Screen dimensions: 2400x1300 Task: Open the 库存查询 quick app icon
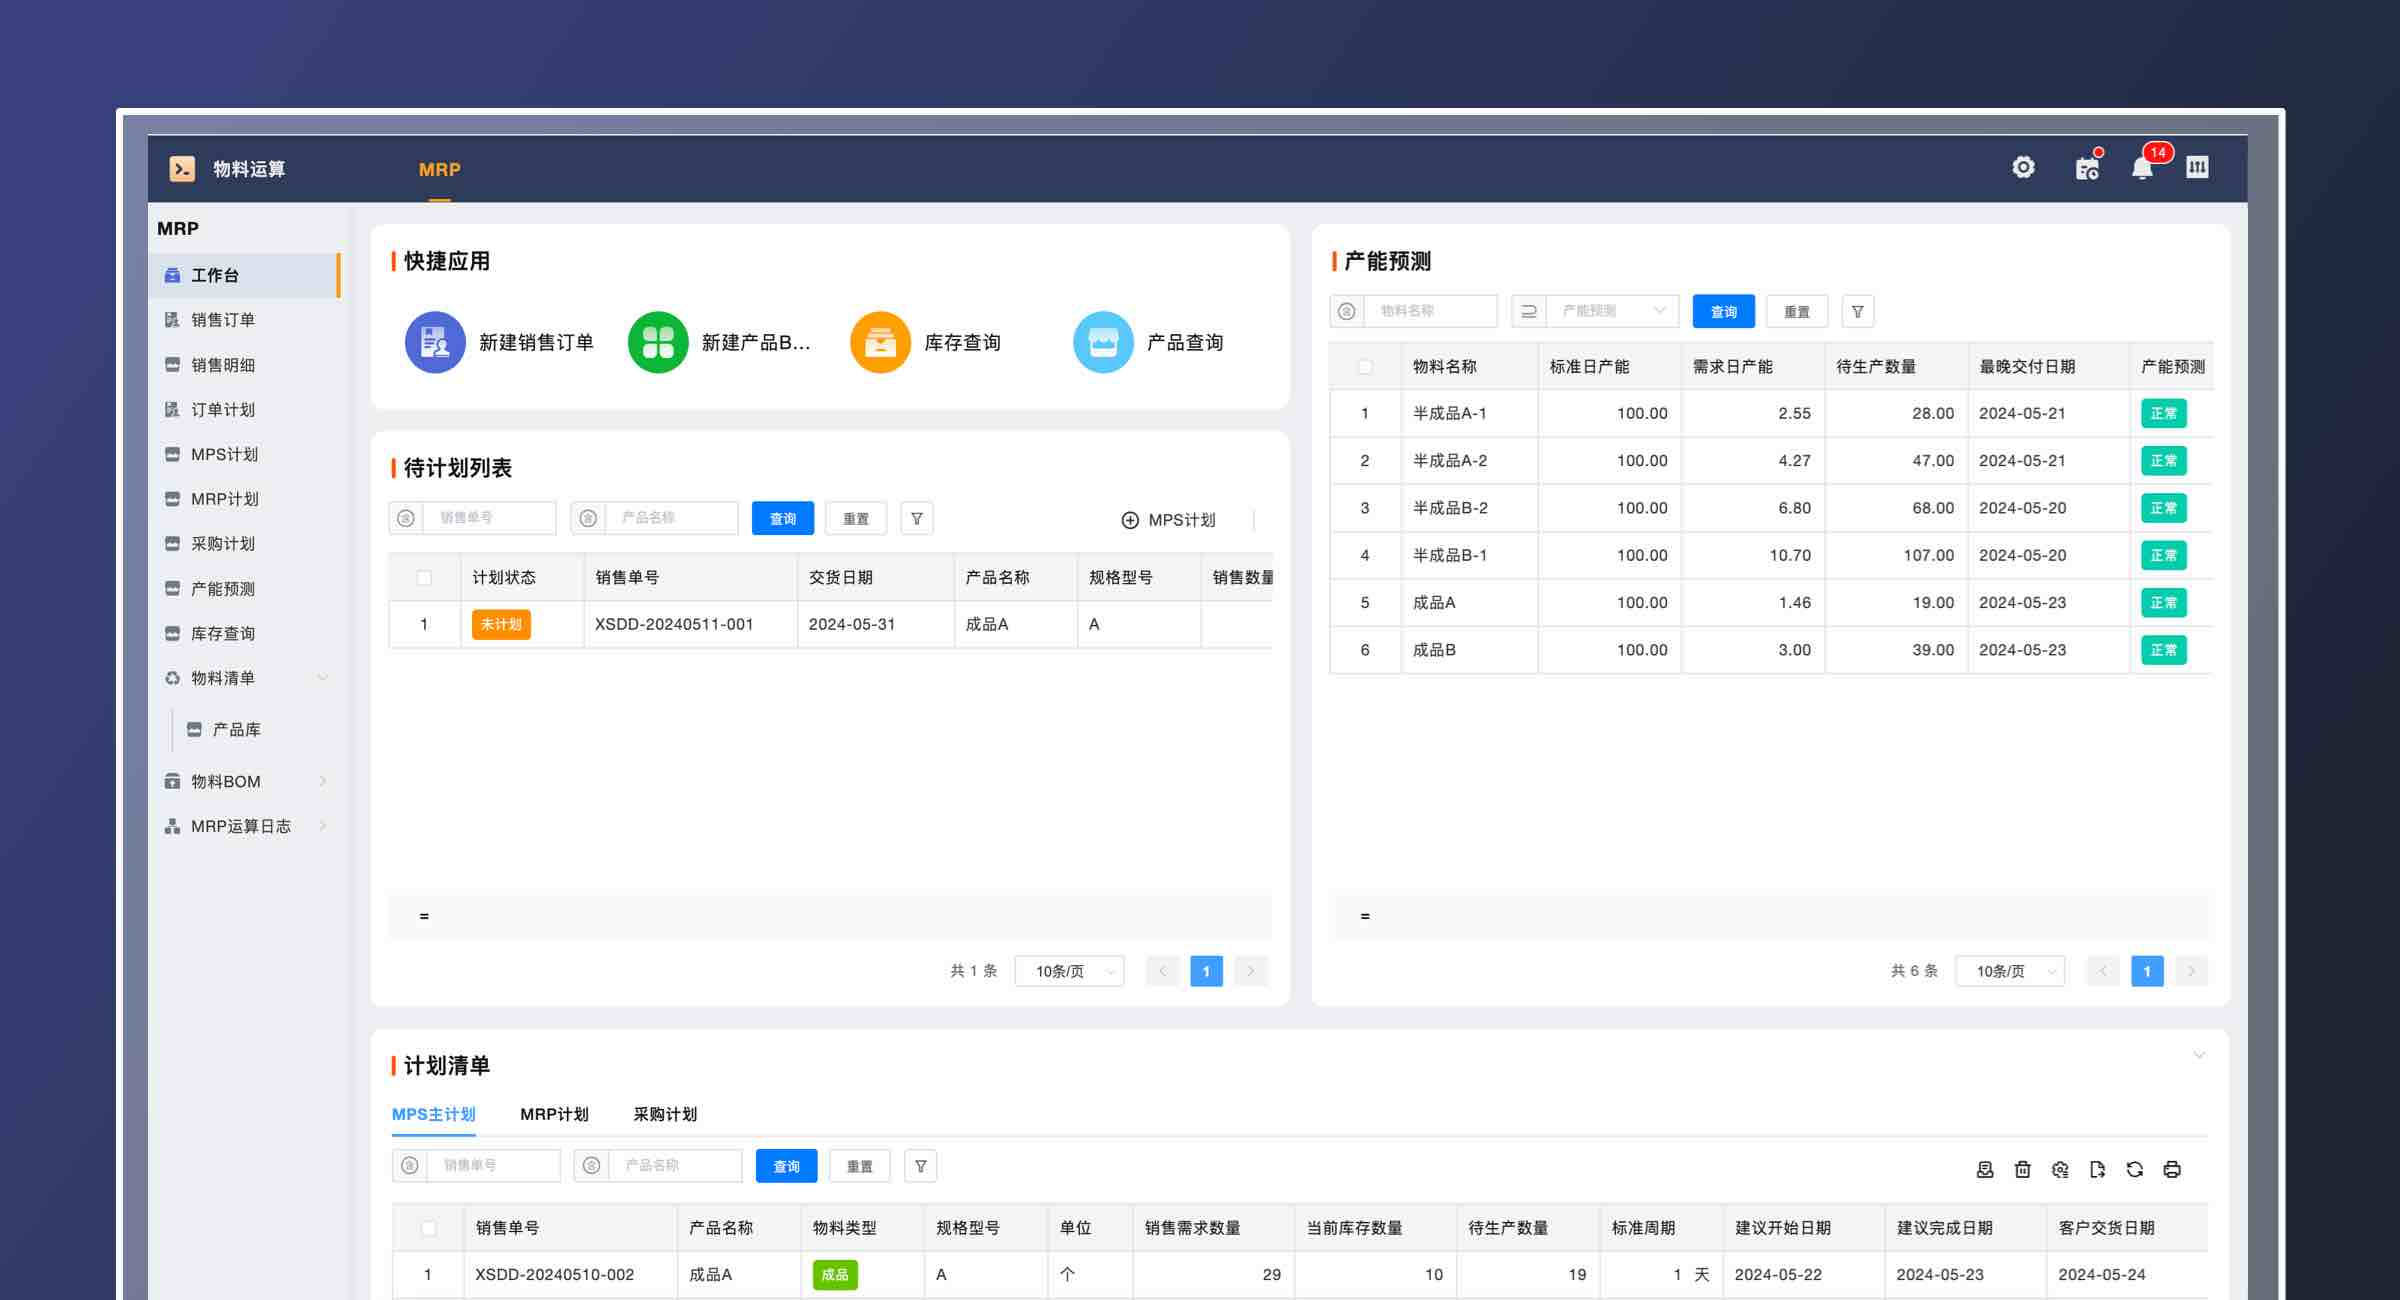880,341
